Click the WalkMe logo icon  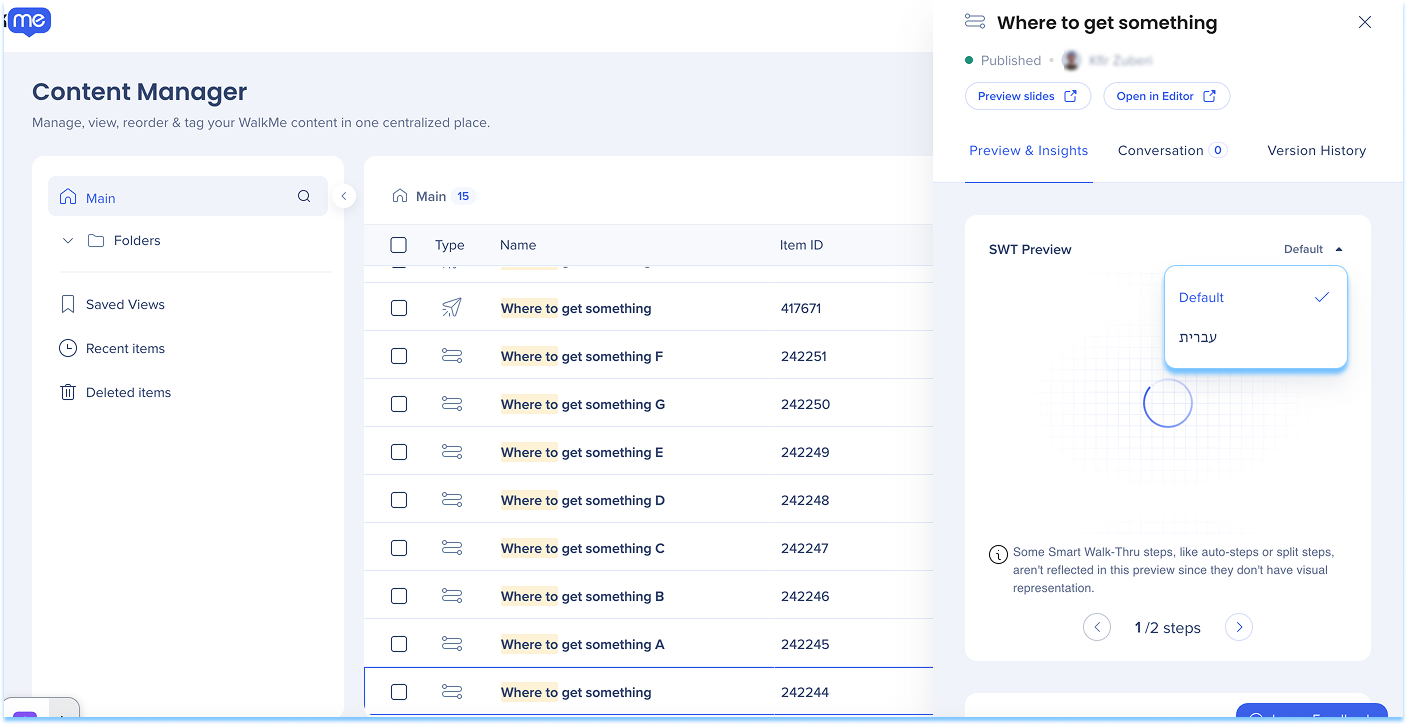[29, 21]
